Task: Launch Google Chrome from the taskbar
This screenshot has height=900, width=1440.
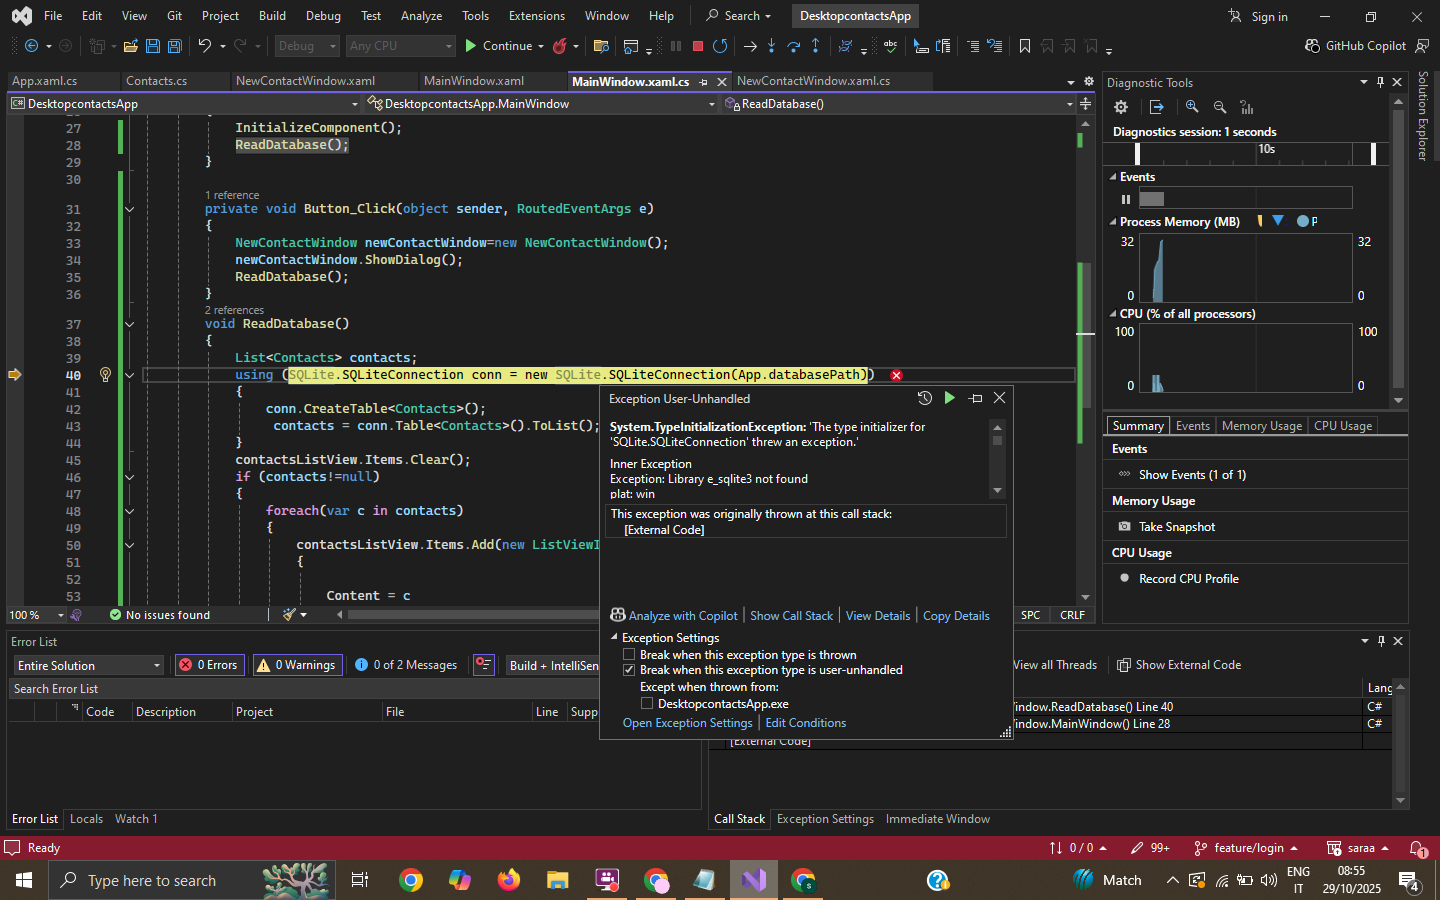Action: click(411, 881)
